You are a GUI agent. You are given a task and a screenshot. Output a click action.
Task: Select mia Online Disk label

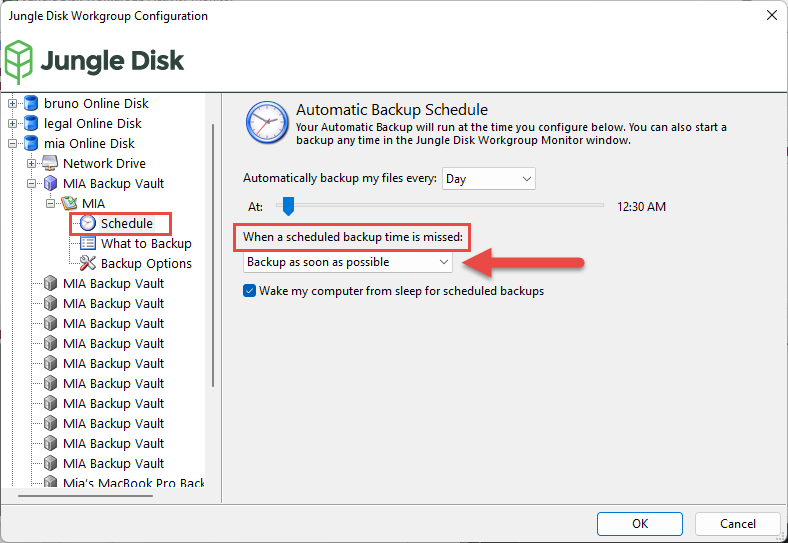point(89,143)
